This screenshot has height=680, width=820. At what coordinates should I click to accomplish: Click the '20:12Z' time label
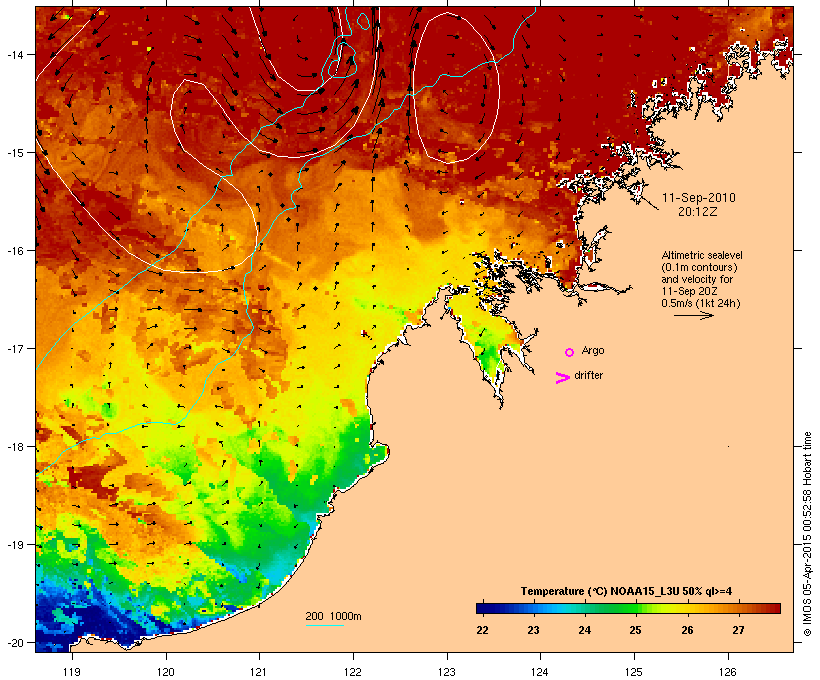pos(698,212)
